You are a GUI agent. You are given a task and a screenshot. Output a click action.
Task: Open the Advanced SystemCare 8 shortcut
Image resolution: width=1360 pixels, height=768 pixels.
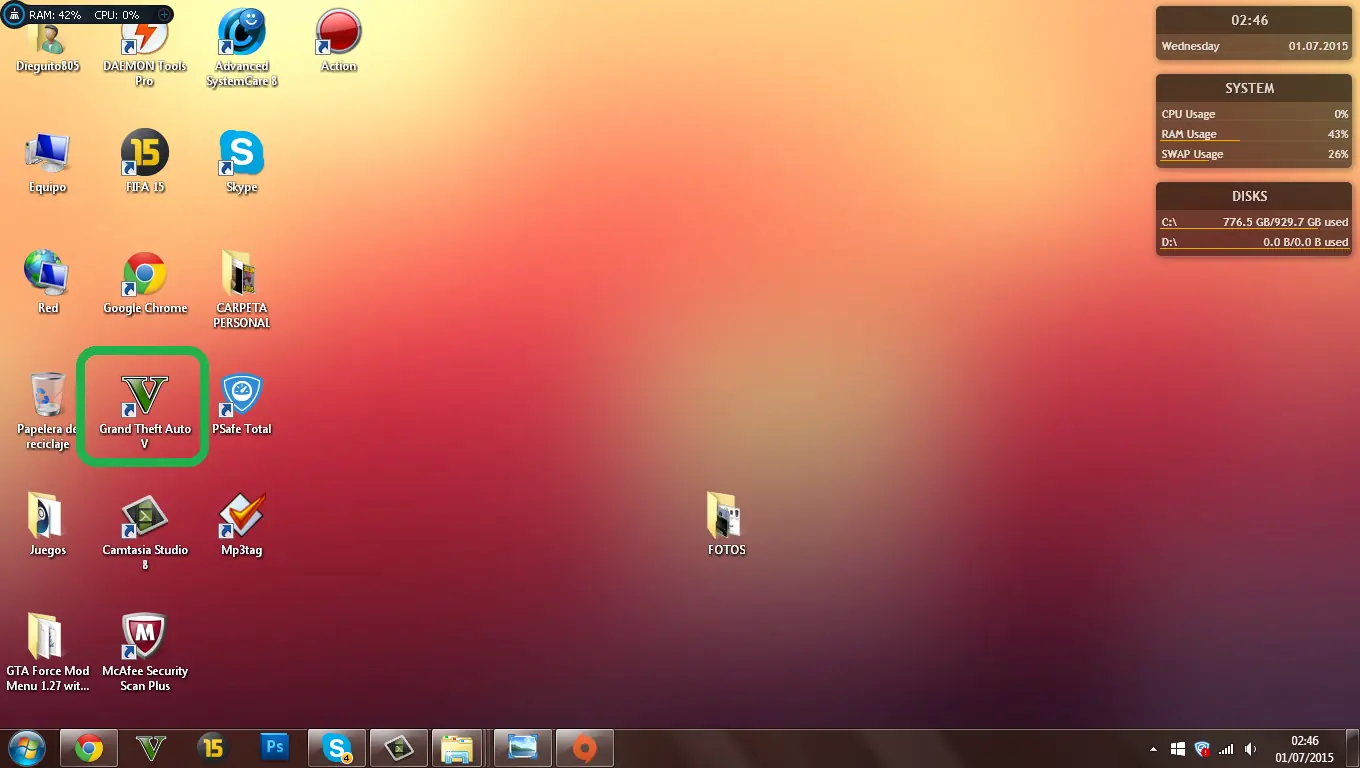point(241,48)
